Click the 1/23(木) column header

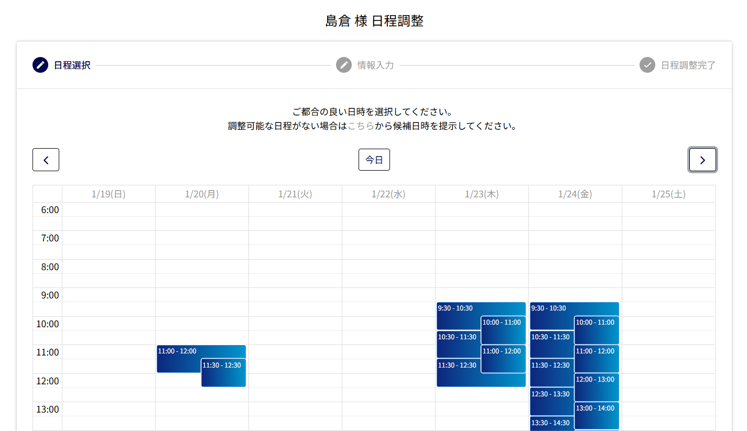[x=482, y=194]
